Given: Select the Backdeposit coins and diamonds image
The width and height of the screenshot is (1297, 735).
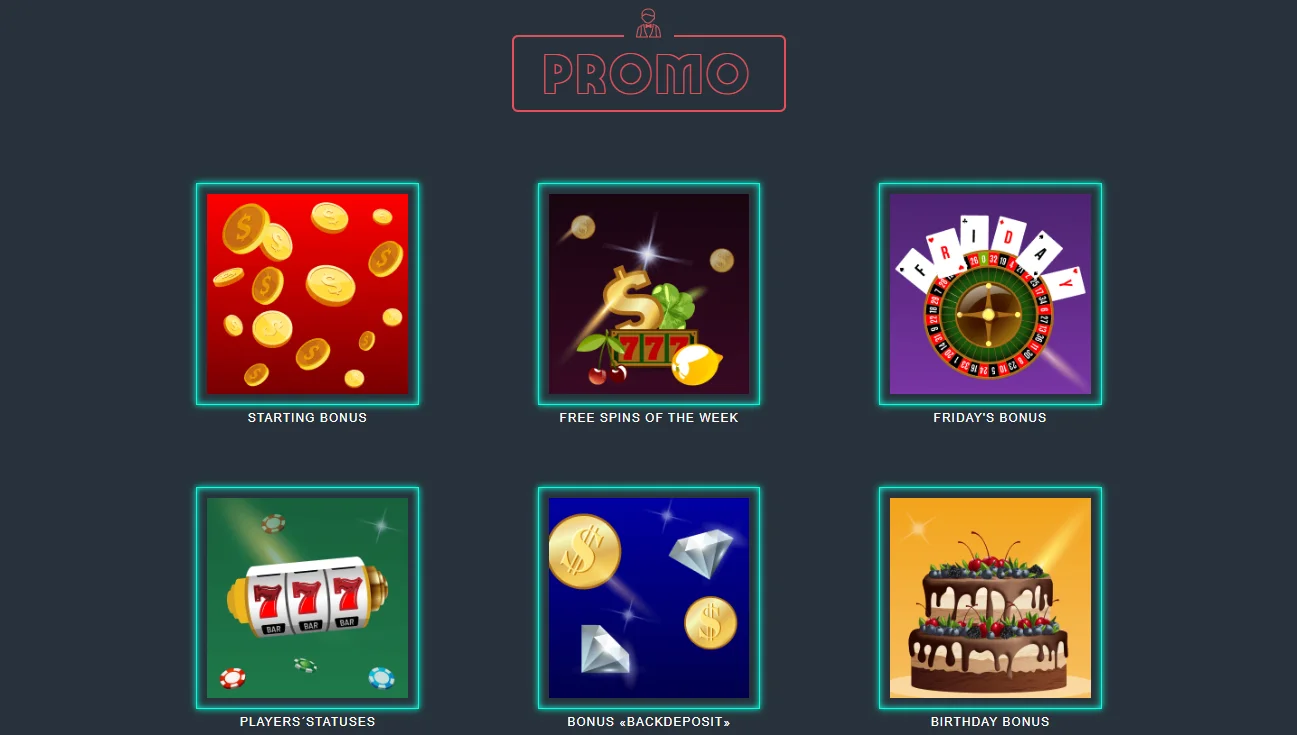Looking at the screenshot, I should 649,598.
